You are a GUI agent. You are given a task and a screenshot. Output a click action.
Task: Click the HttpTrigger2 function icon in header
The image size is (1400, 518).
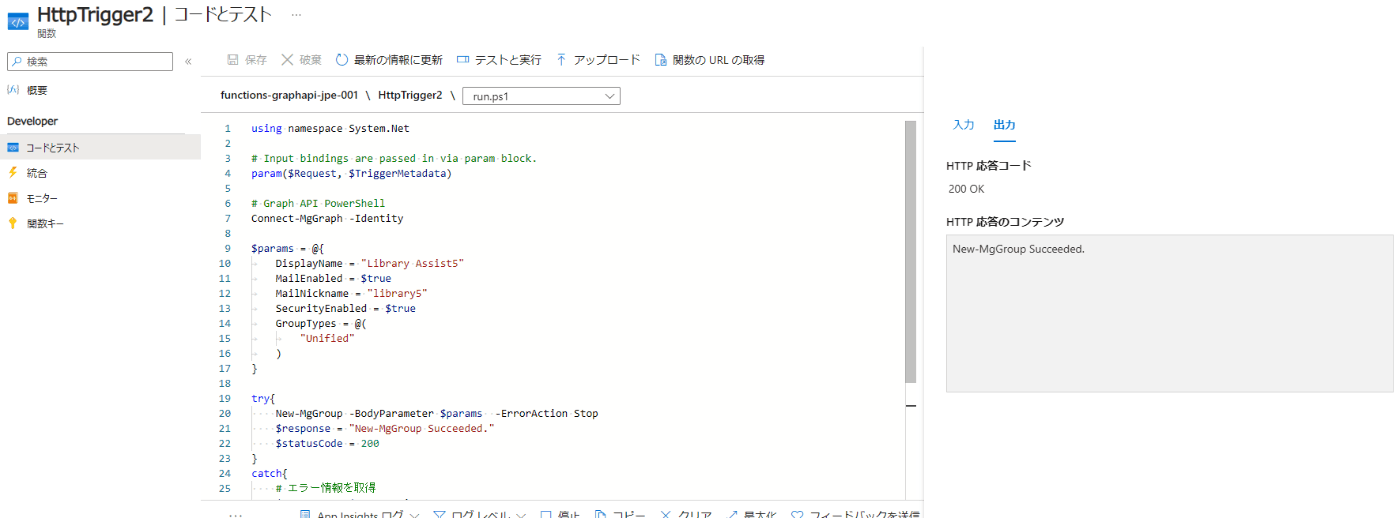click(18, 22)
